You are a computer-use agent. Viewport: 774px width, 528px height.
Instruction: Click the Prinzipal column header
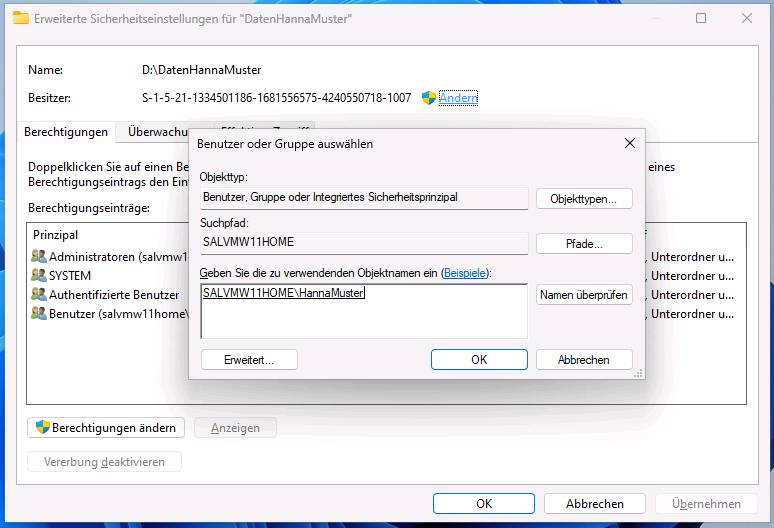click(x=55, y=235)
